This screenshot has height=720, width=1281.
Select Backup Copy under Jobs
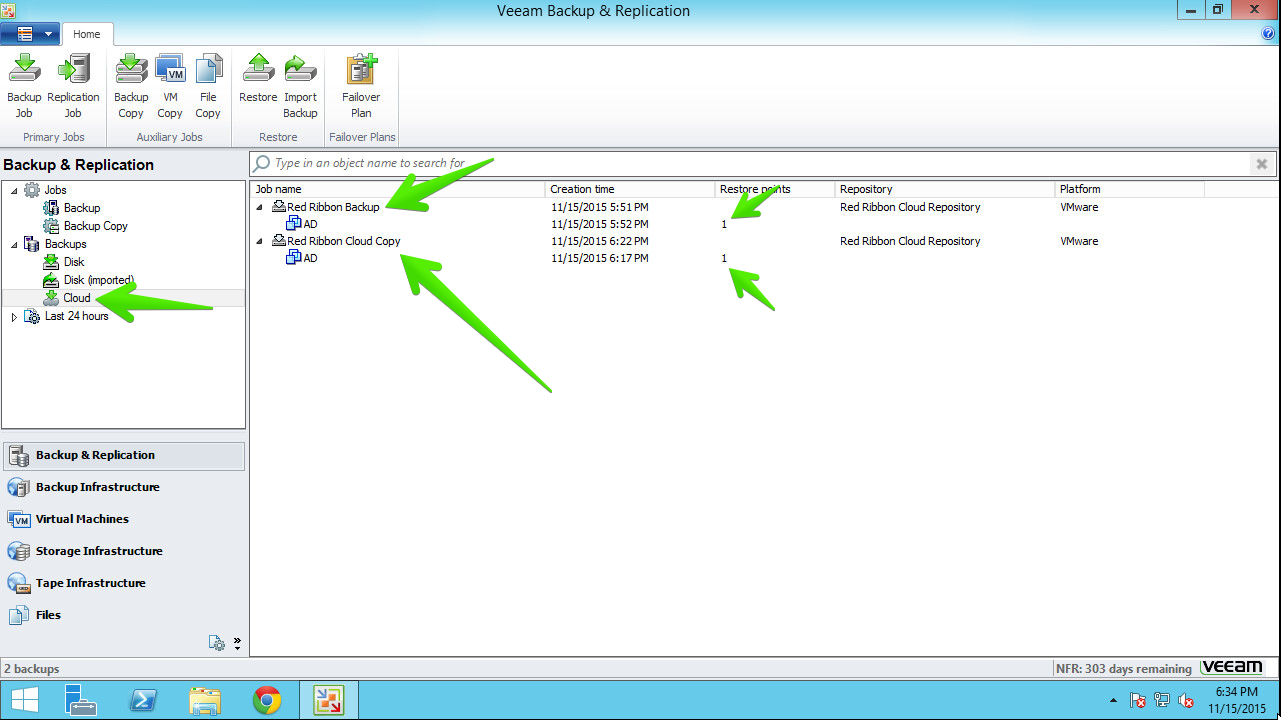coord(96,226)
